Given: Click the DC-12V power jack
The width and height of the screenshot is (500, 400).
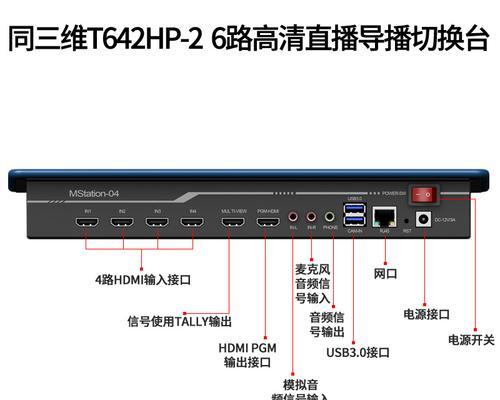Looking at the screenshot, I should point(423,219).
